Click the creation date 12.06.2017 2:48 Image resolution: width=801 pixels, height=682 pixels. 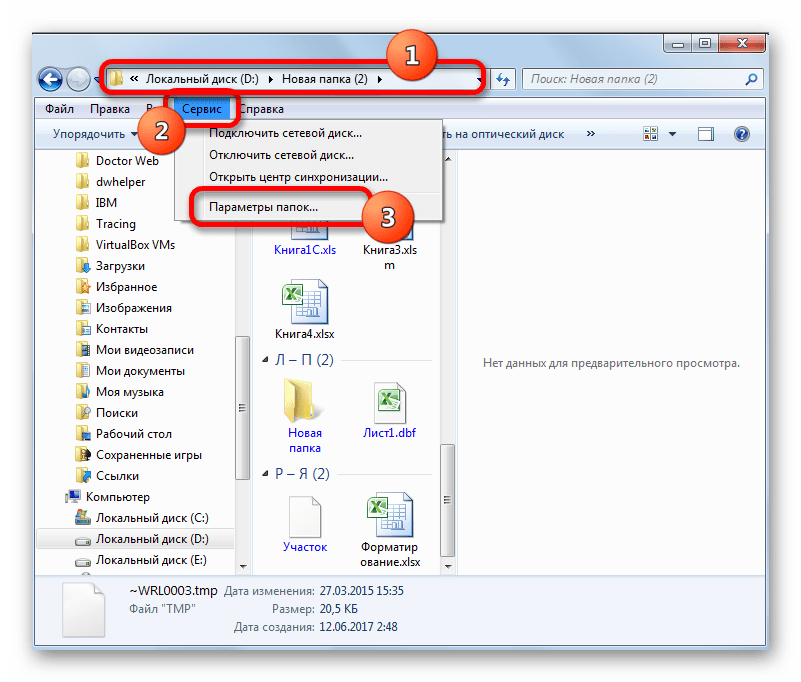358,627
